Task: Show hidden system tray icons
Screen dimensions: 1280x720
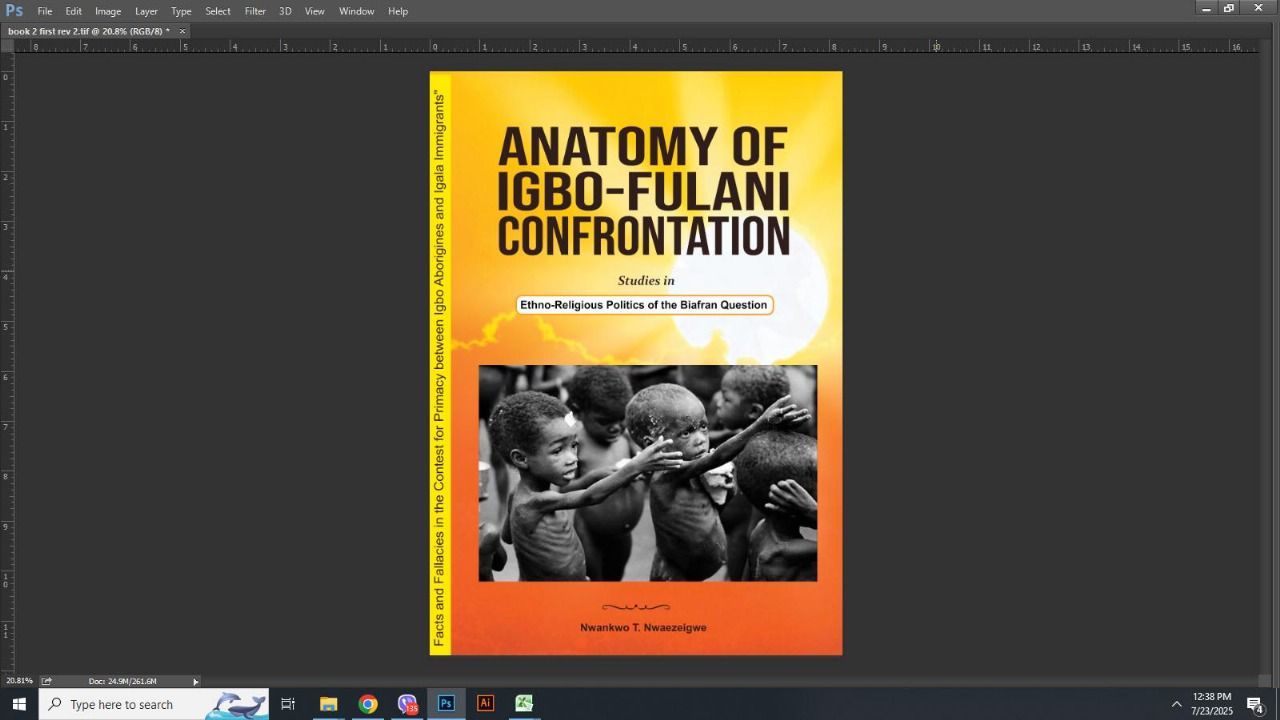Action: [x=1176, y=704]
